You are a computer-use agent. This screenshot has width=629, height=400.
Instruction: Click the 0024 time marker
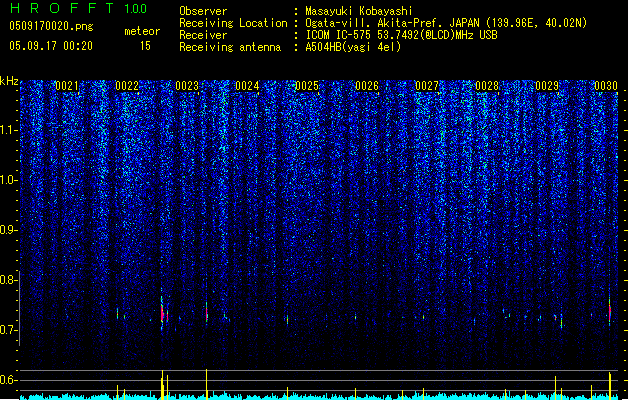(247, 86)
